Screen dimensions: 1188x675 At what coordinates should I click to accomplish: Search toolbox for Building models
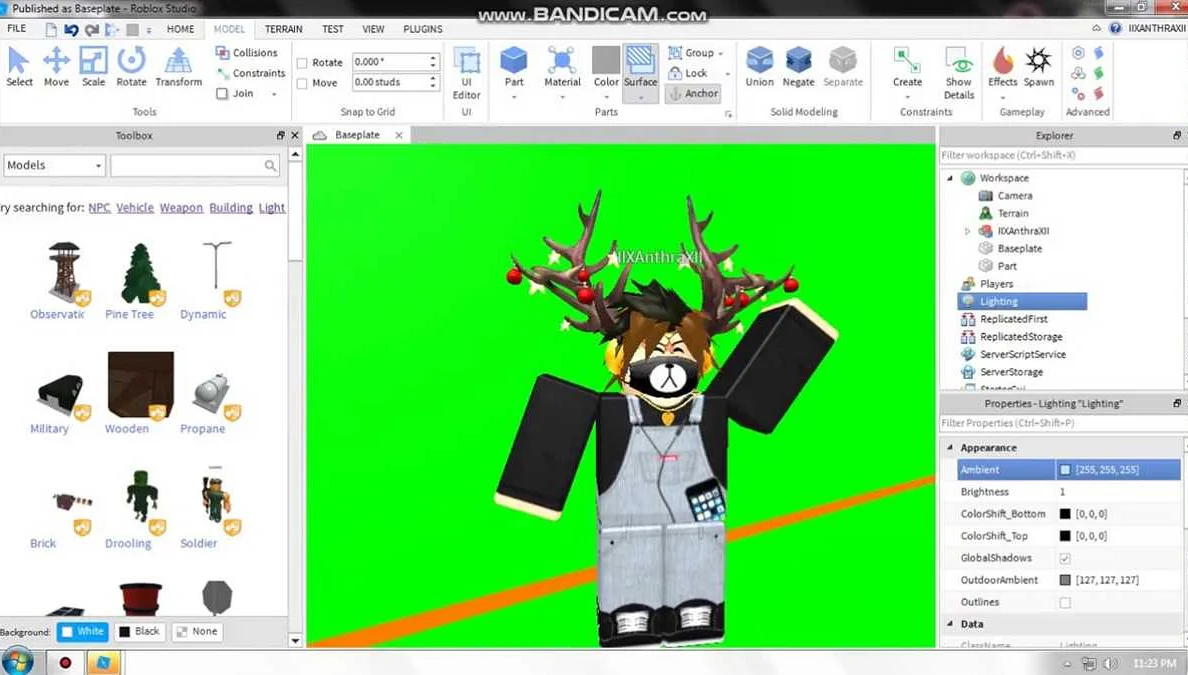[231, 208]
